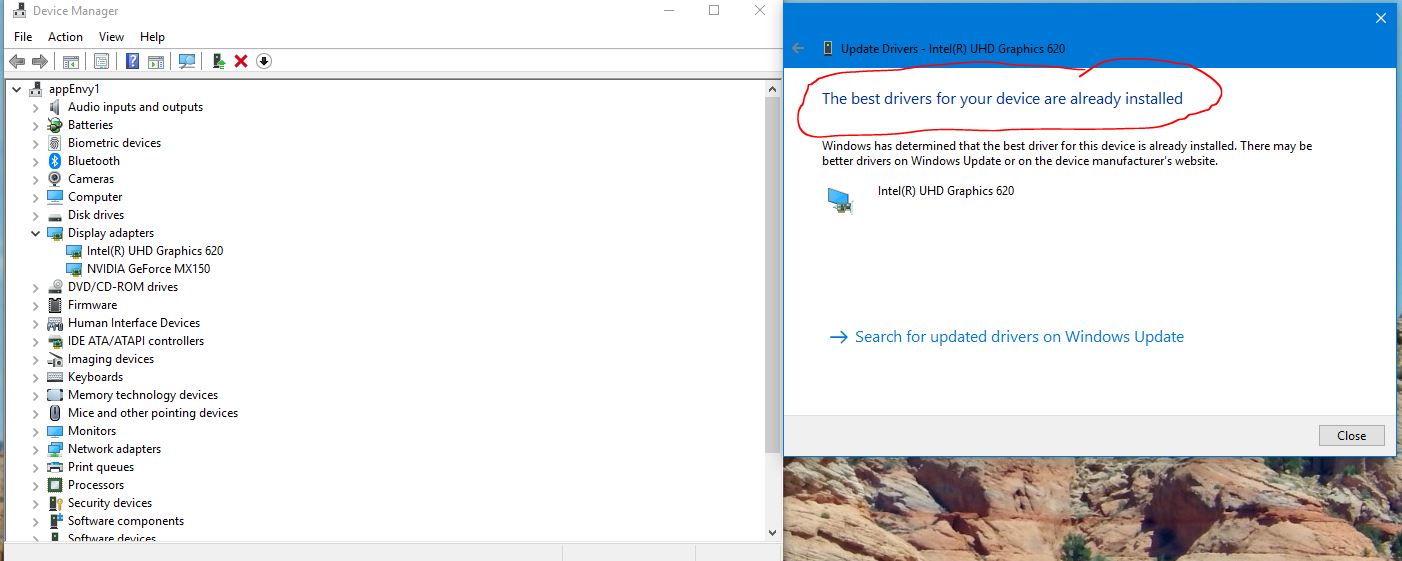Expand the Human Interface Devices category

(36, 323)
